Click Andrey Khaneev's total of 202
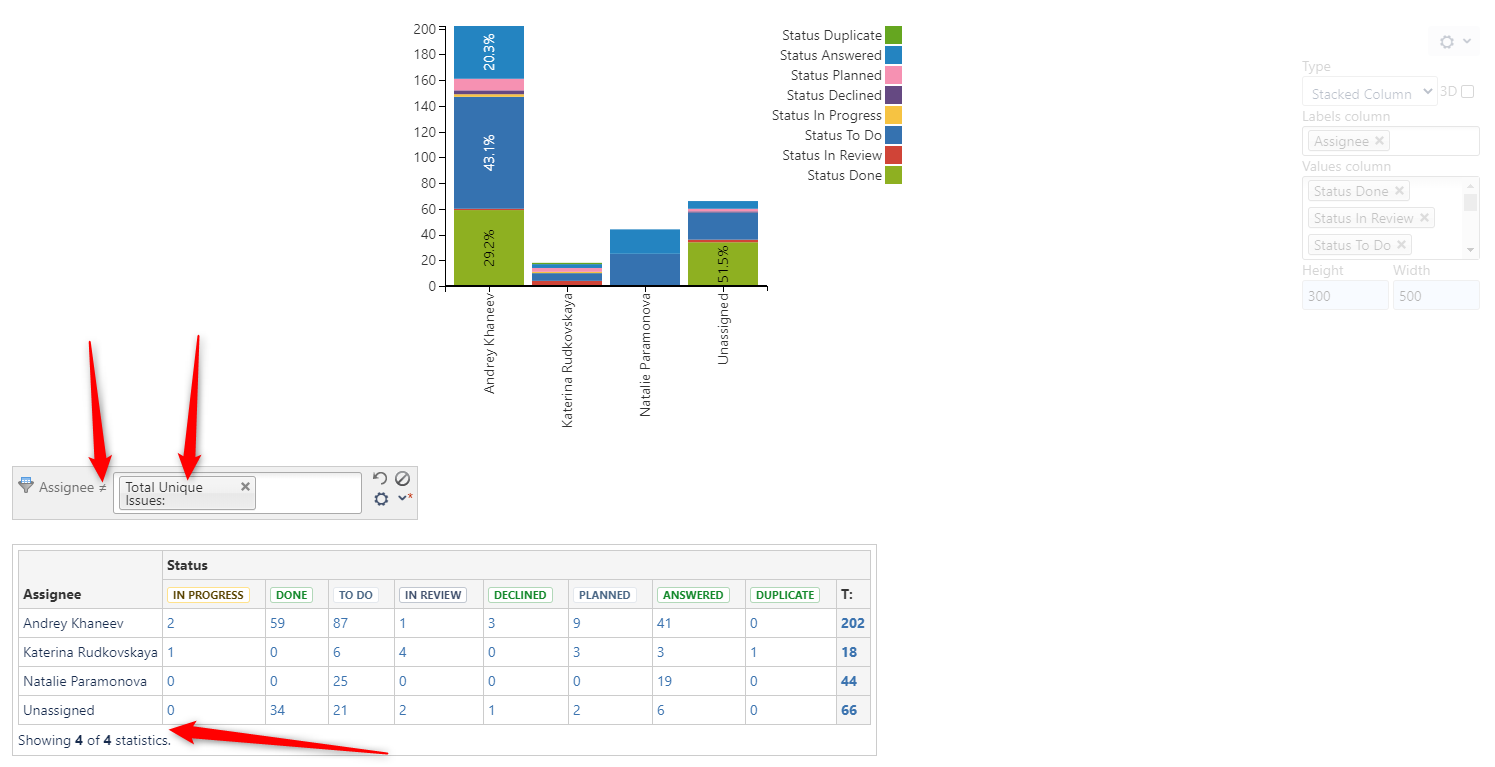This screenshot has width=1495, height=767. [851, 623]
